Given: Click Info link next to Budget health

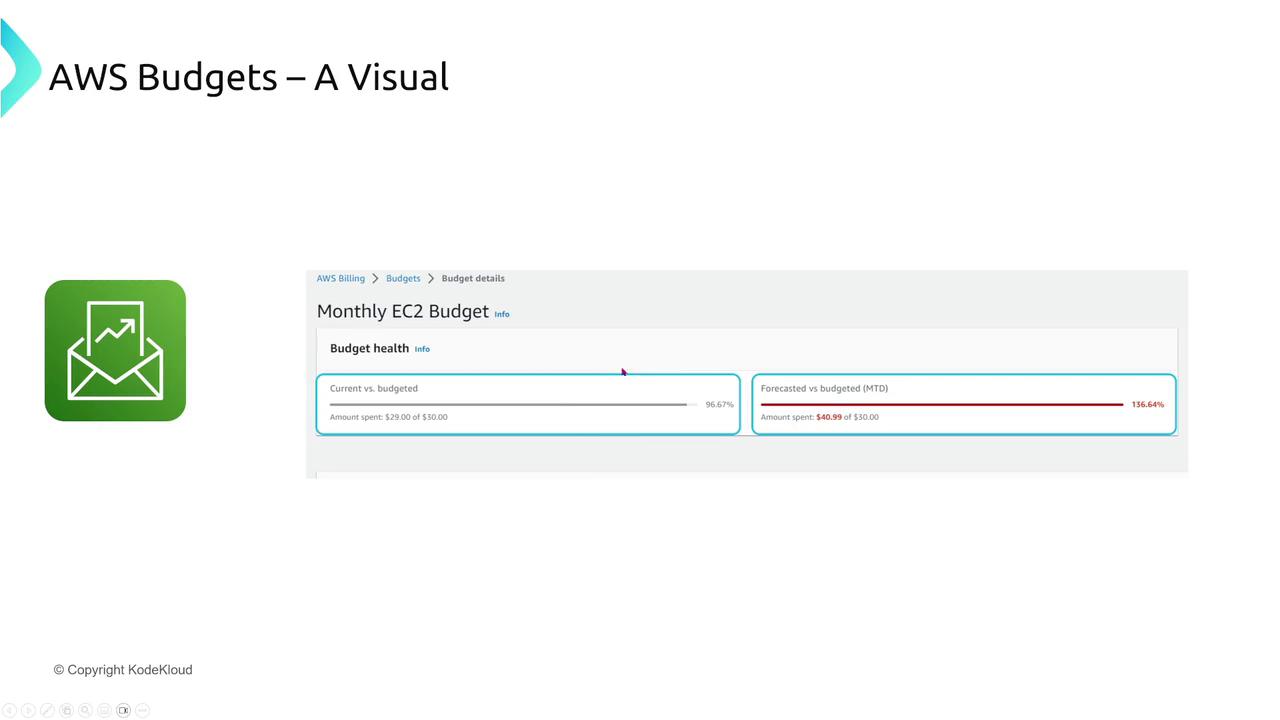Looking at the screenshot, I should (x=422, y=349).
